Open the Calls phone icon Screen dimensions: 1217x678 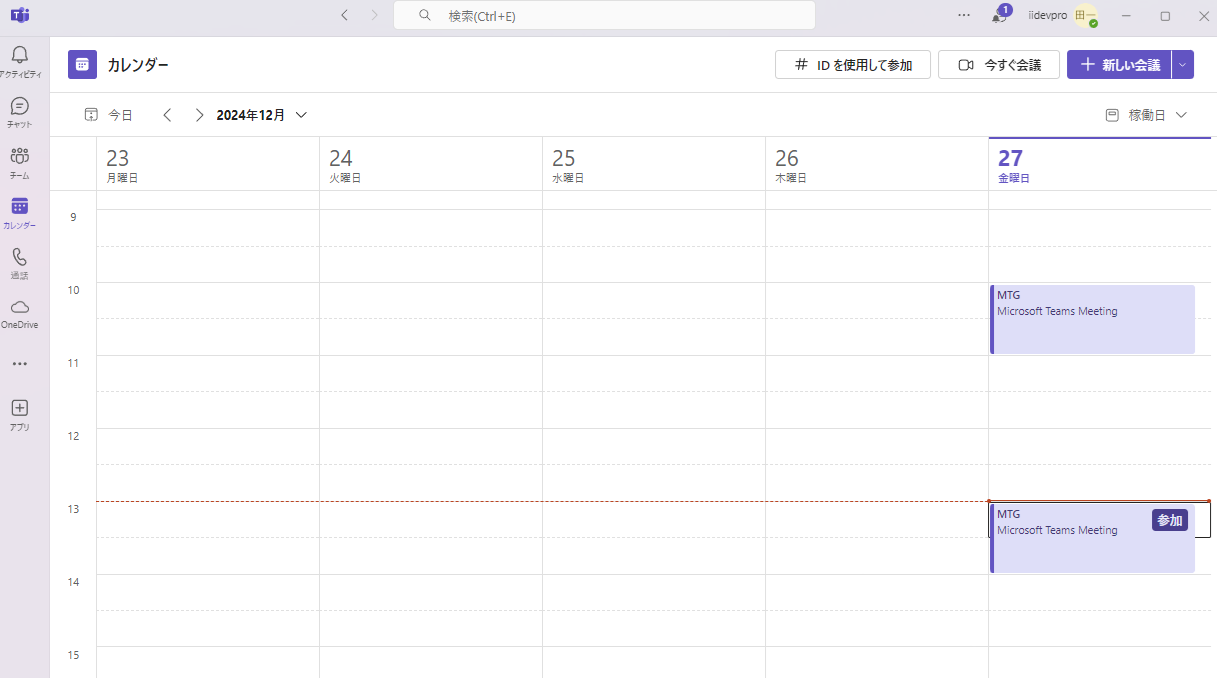click(x=19, y=258)
